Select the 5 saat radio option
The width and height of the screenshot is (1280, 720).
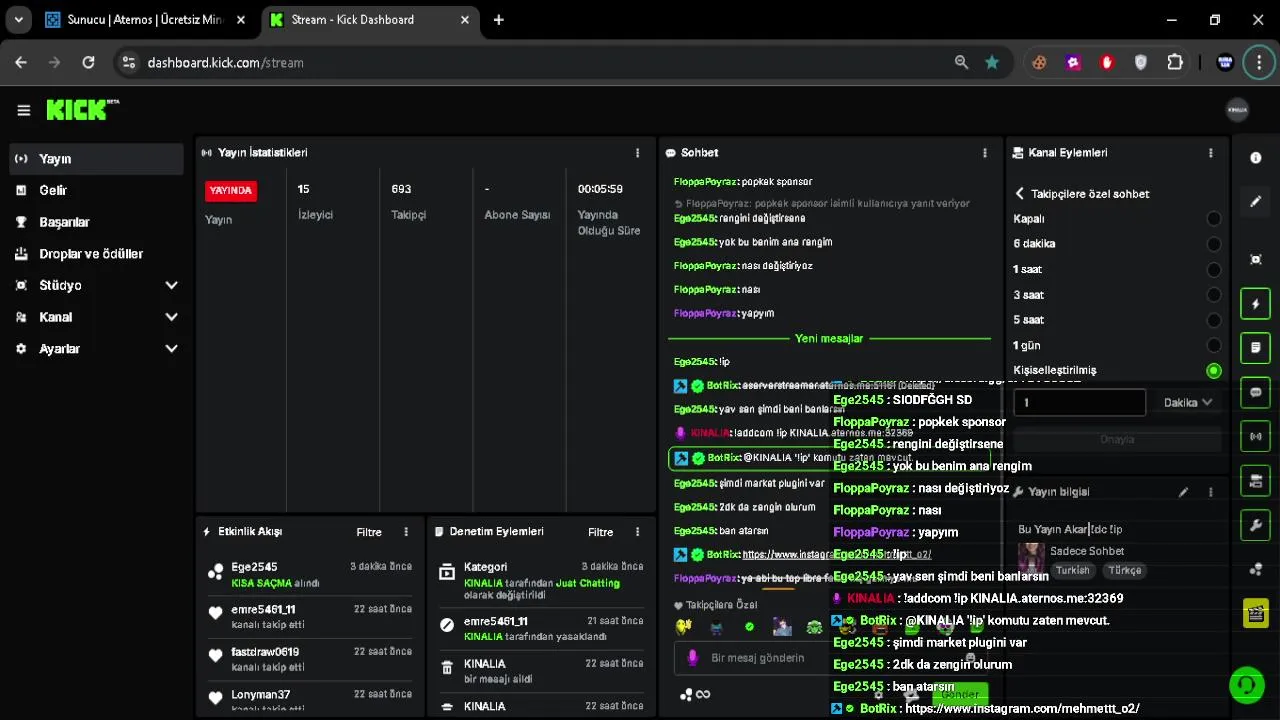(x=1213, y=320)
